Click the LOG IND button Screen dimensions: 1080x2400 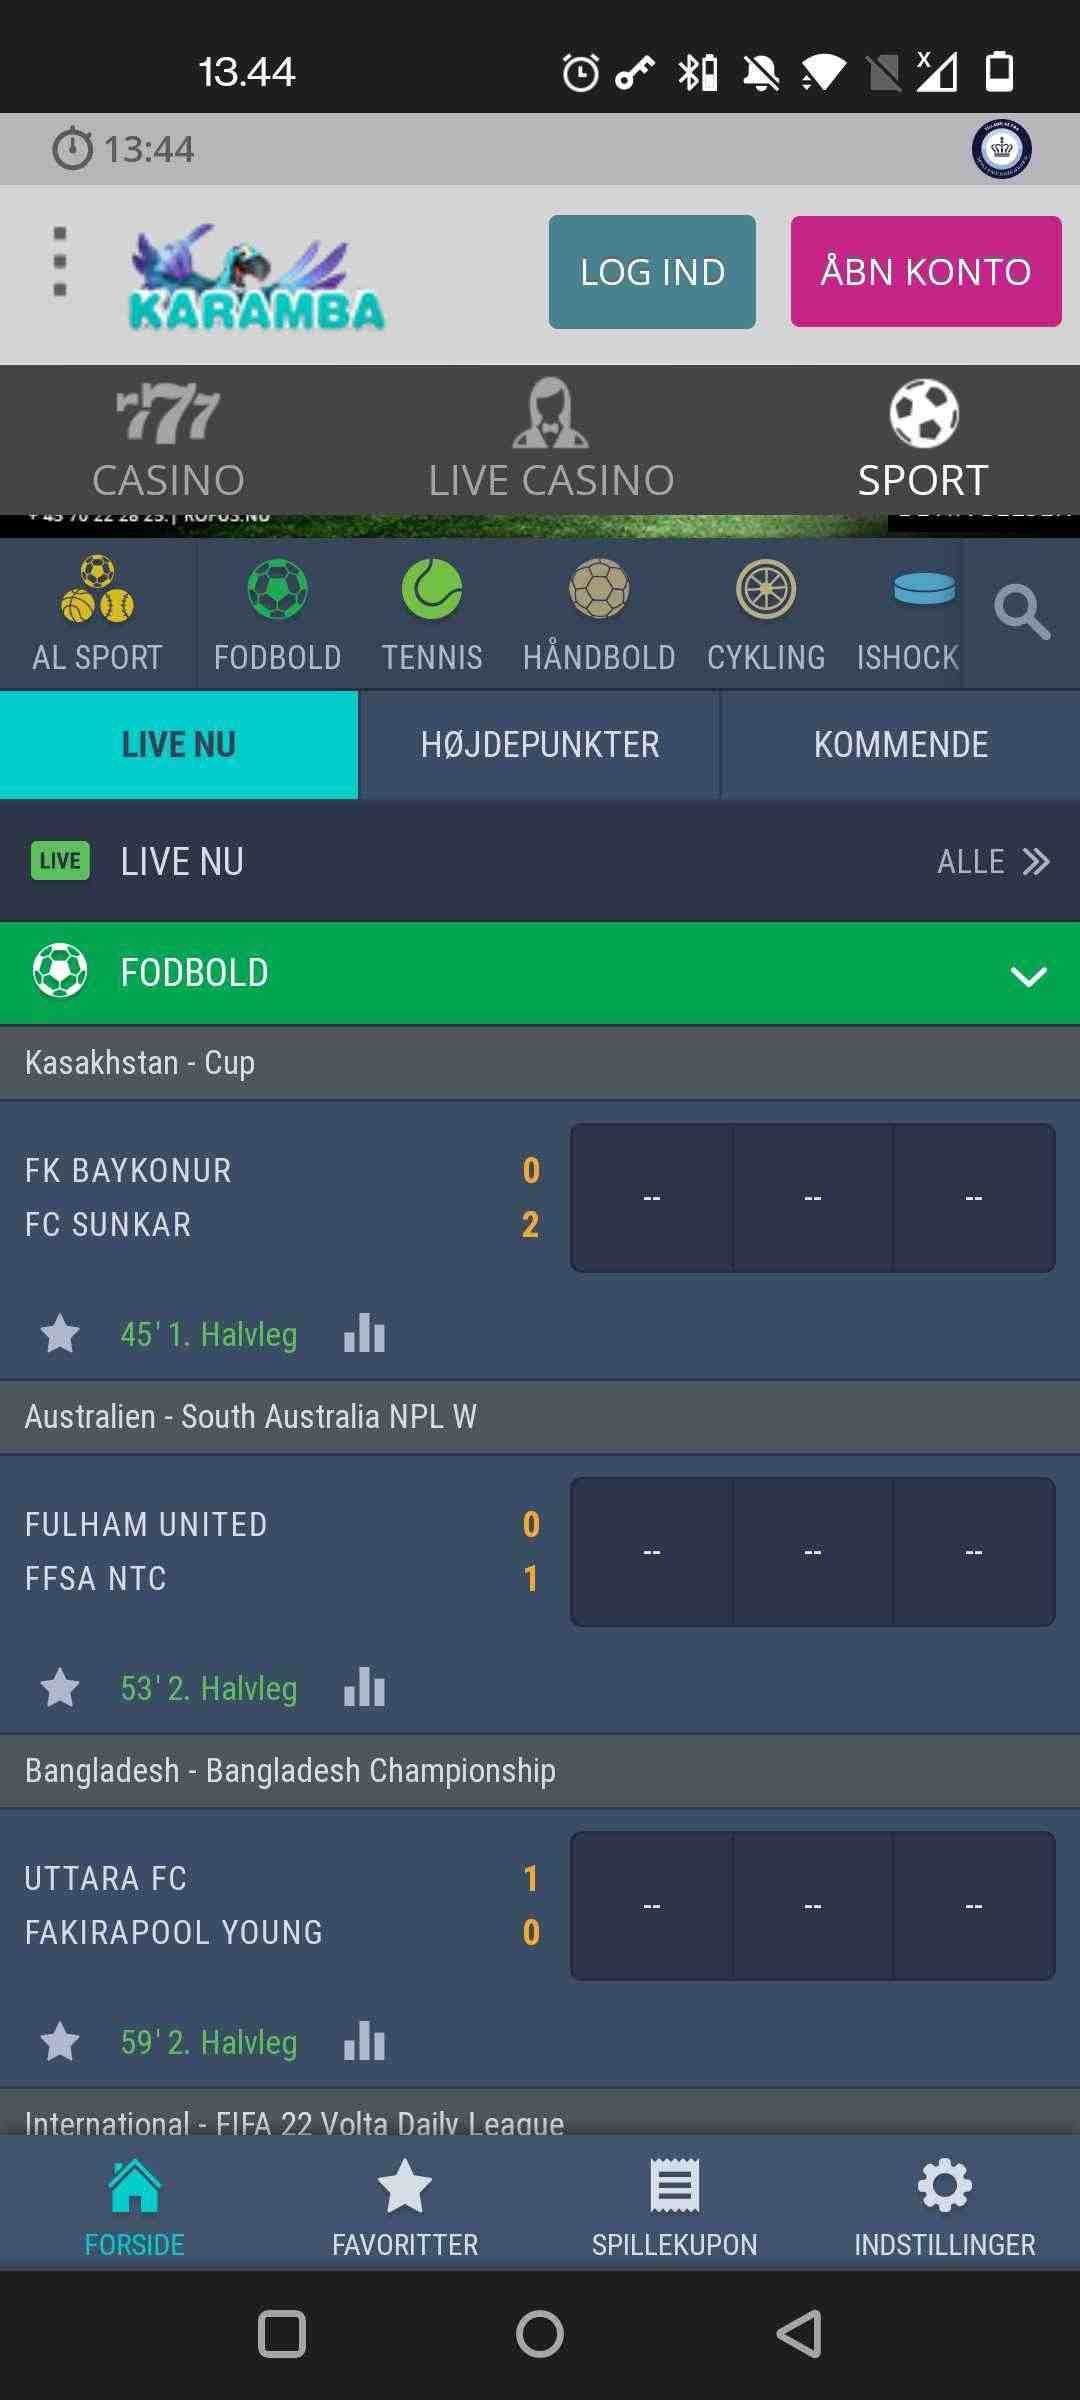[652, 272]
